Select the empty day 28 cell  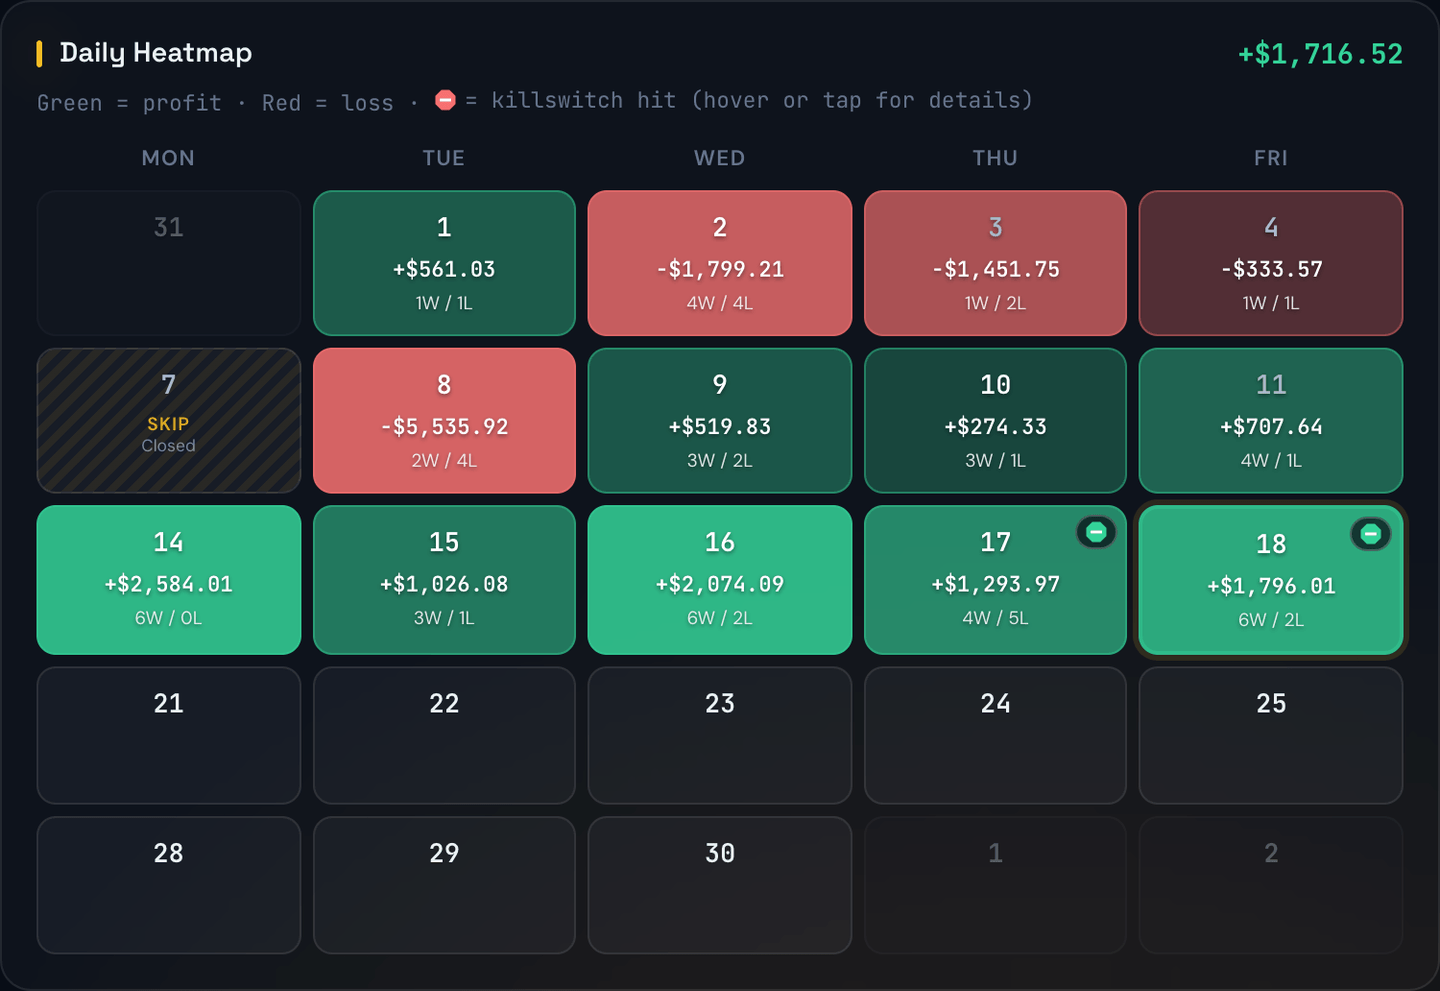pos(169,885)
